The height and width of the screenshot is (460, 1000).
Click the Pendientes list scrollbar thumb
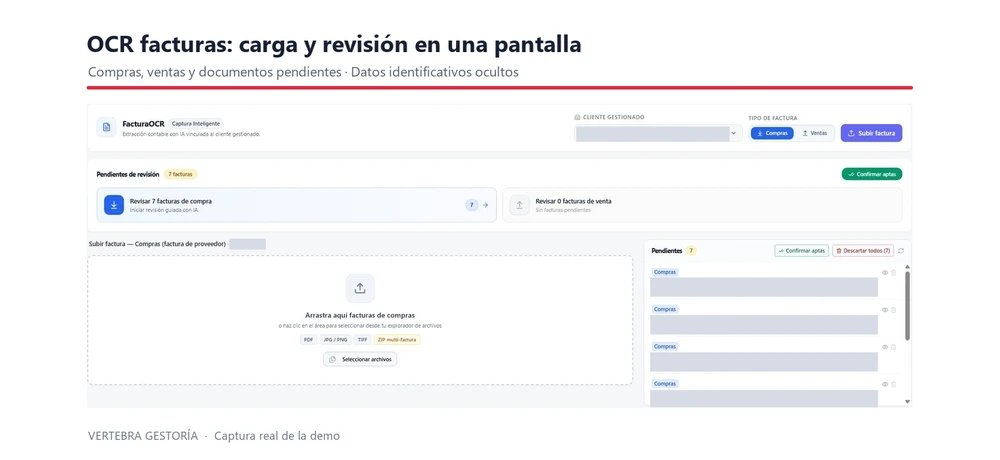pyautogui.click(x=908, y=306)
